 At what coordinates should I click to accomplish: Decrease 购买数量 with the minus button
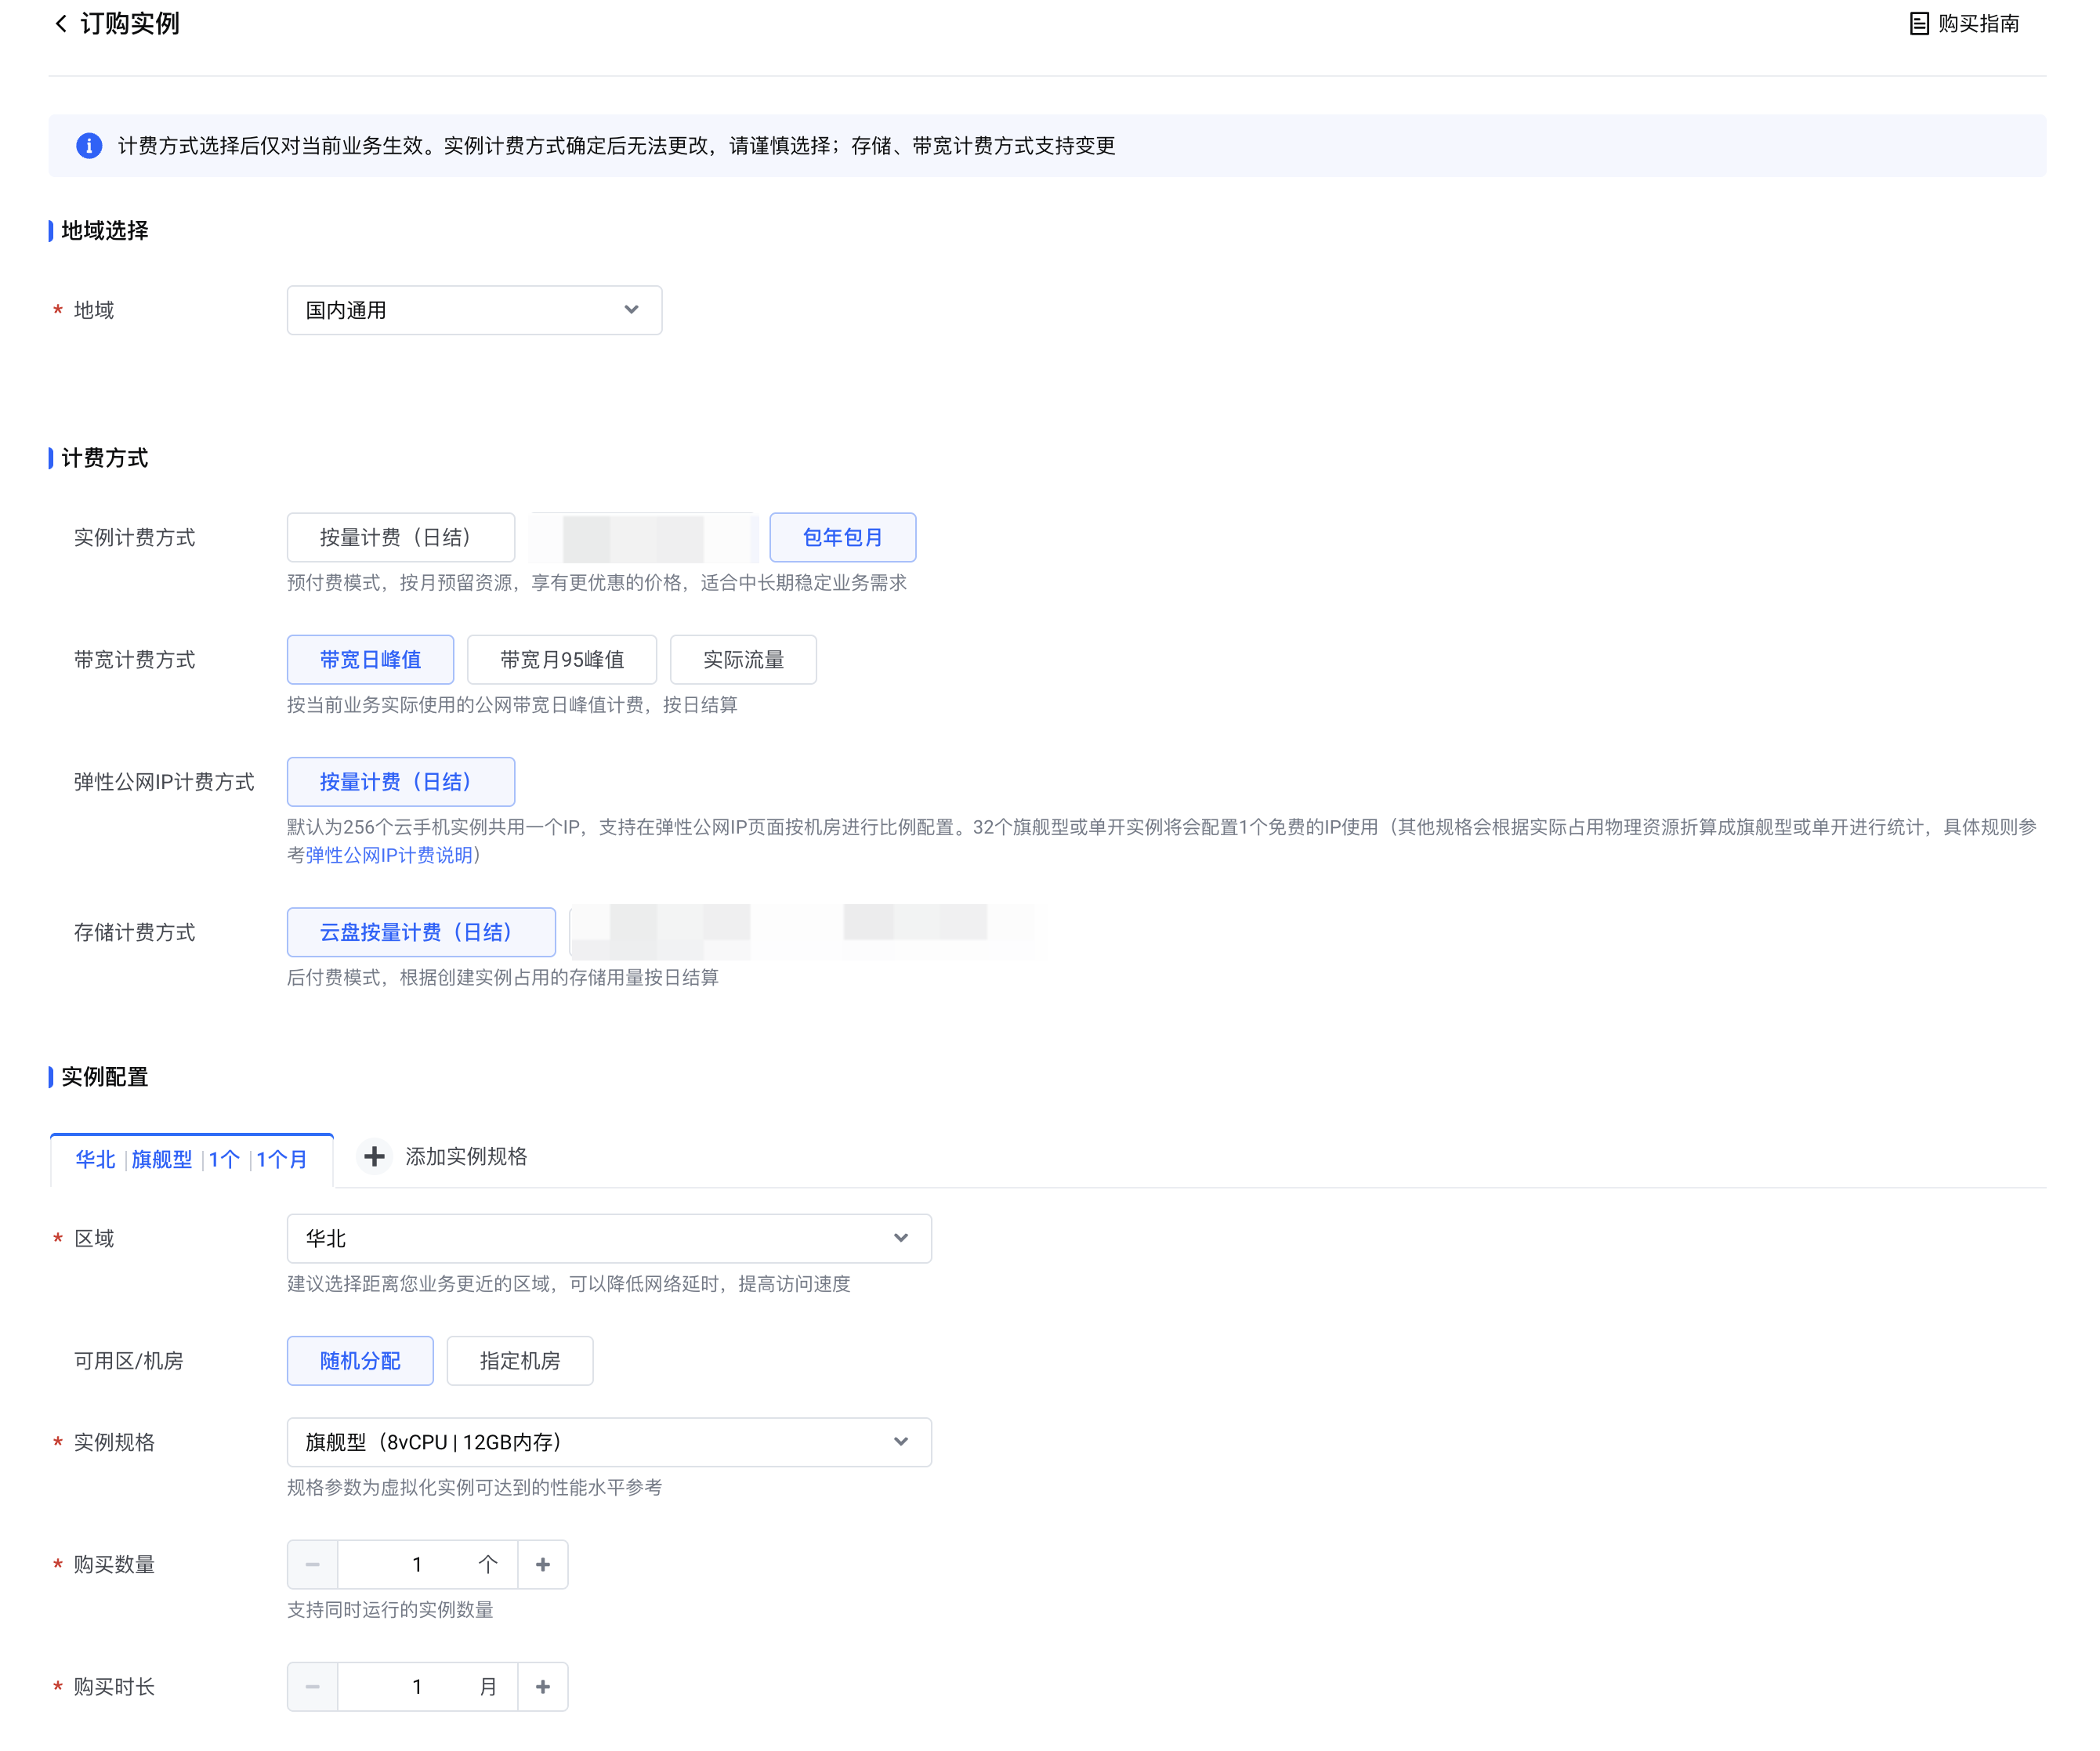point(313,1565)
